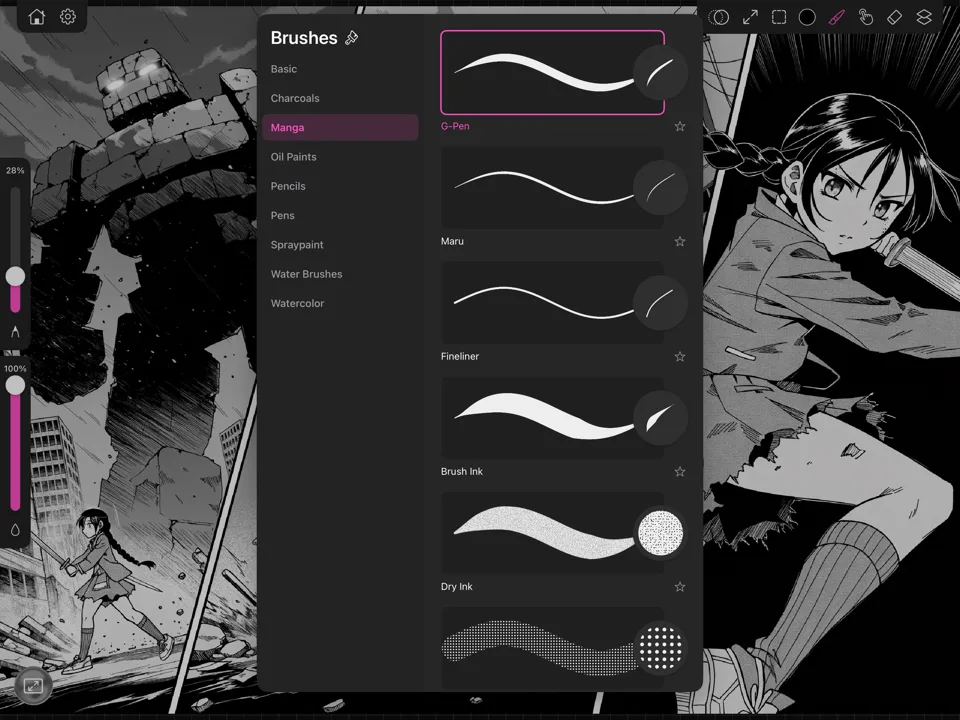
Task: Select the smudge finger tool
Action: point(865,17)
